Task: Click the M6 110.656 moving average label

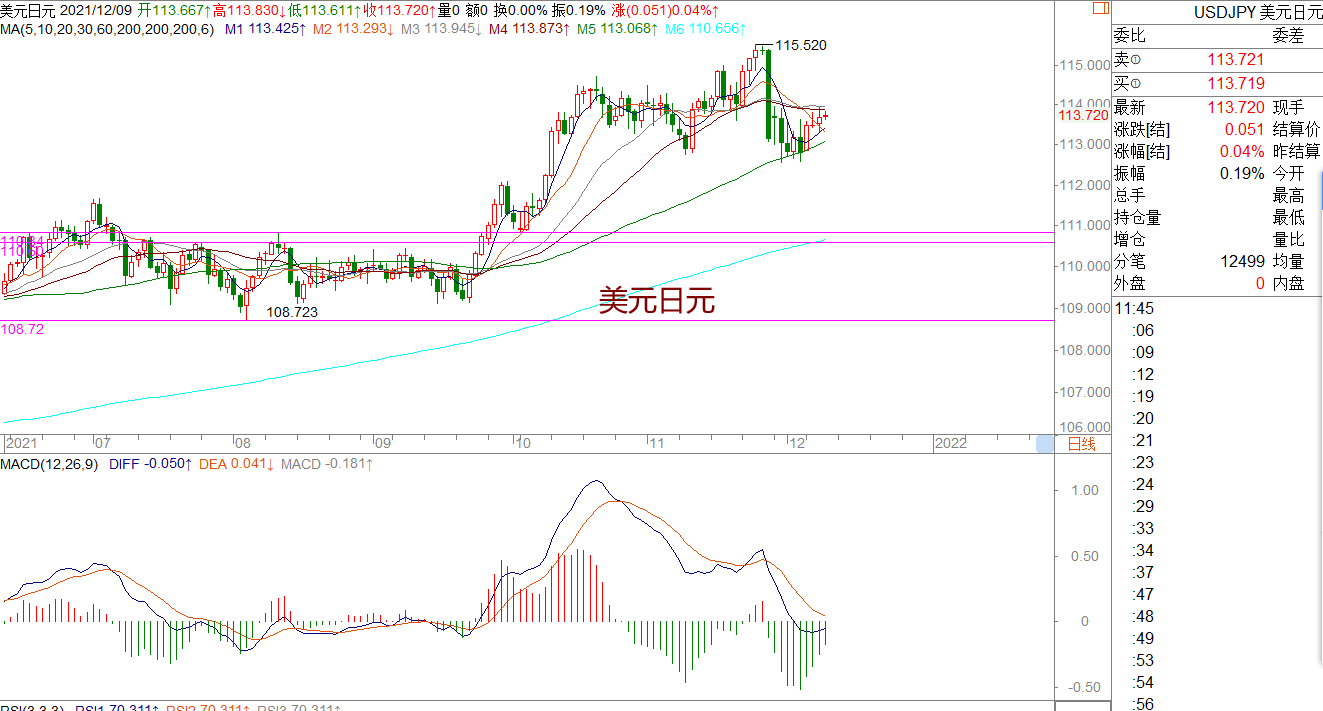Action: click(705, 29)
